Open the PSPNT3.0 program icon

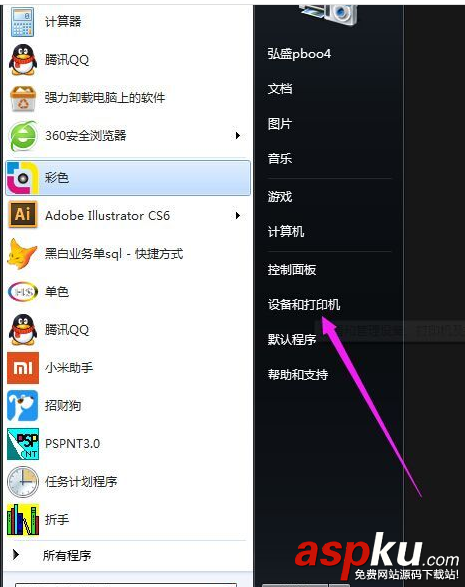tap(23, 444)
